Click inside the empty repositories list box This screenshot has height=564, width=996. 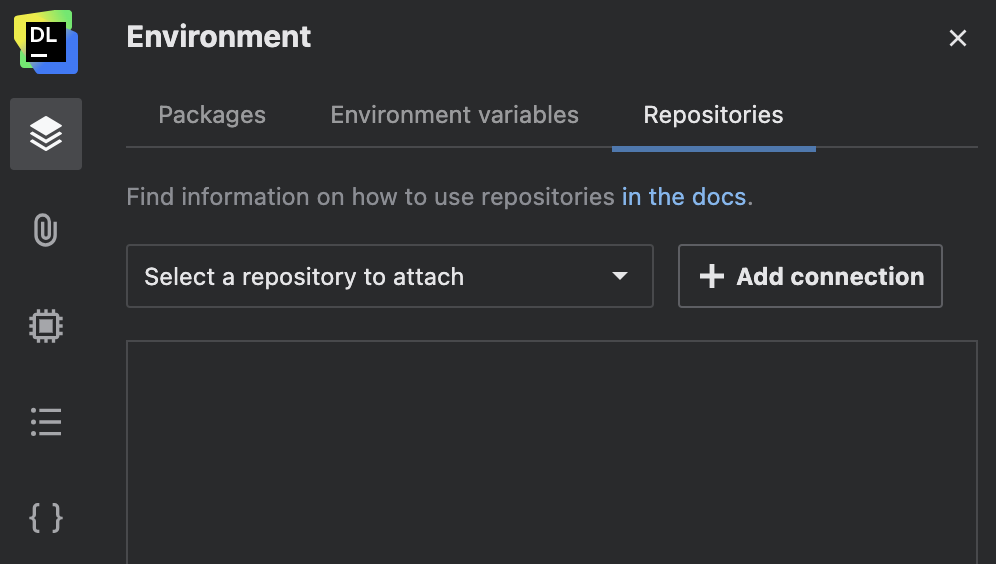click(x=551, y=450)
